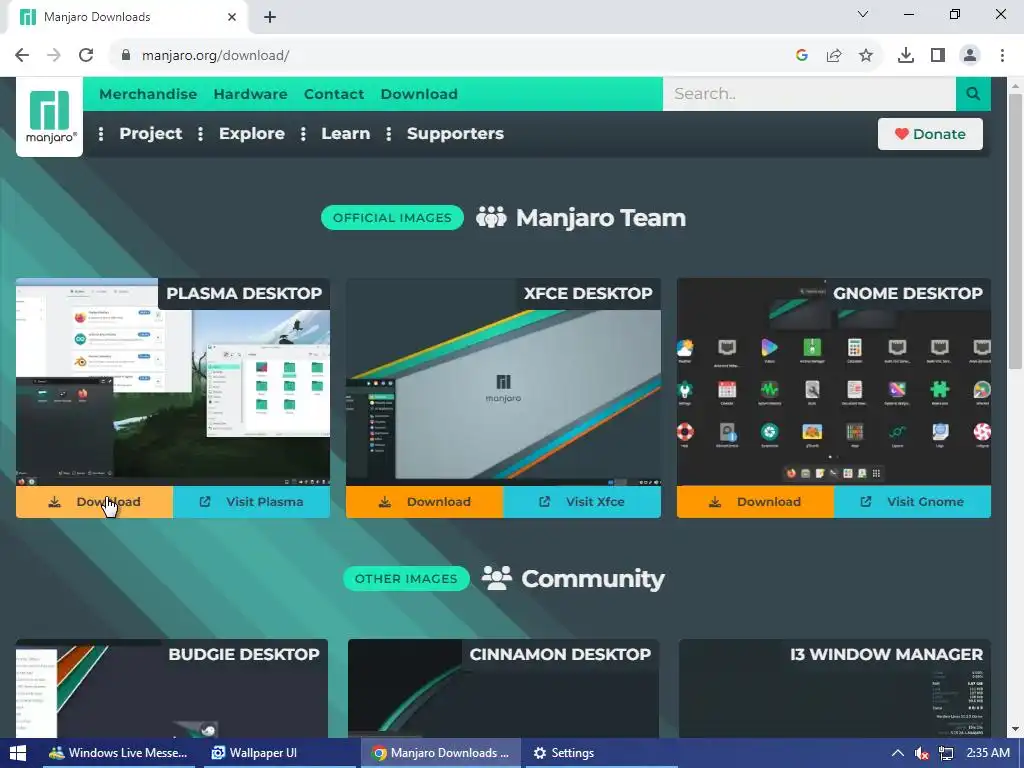Click the search magnifier button
This screenshot has height=768, width=1024.
[x=973, y=94]
